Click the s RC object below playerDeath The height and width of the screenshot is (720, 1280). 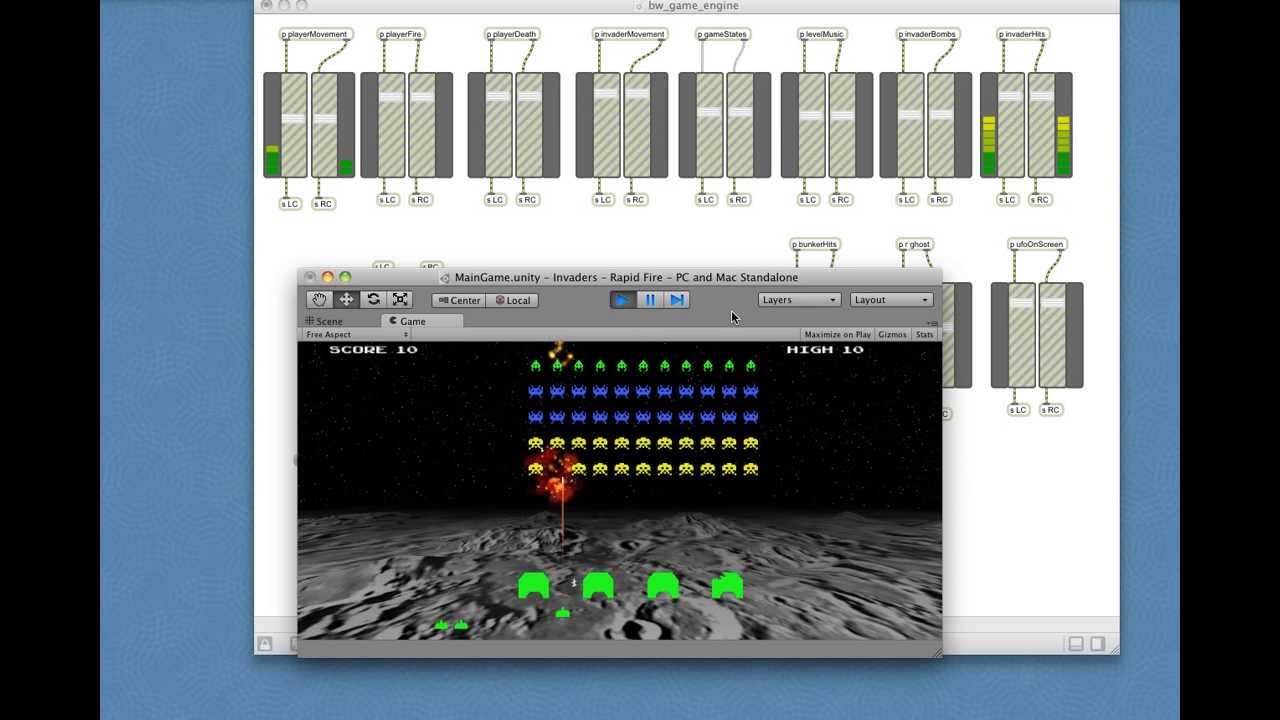527,200
